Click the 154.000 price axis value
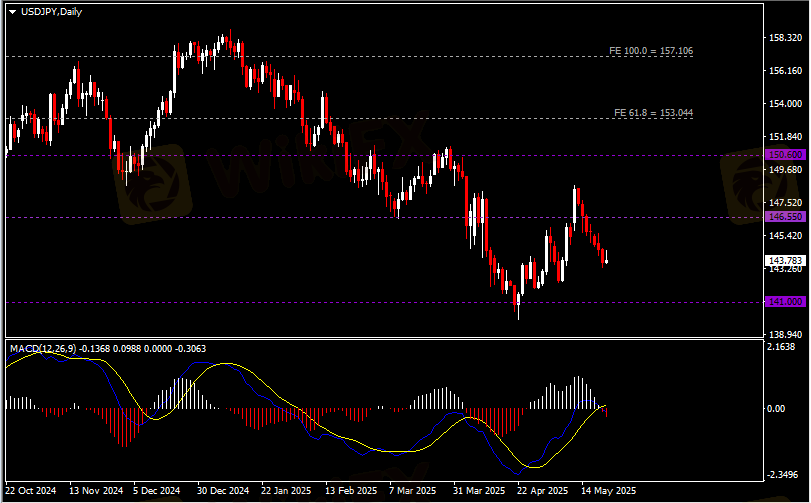This screenshot has height=503, width=811. (786, 103)
